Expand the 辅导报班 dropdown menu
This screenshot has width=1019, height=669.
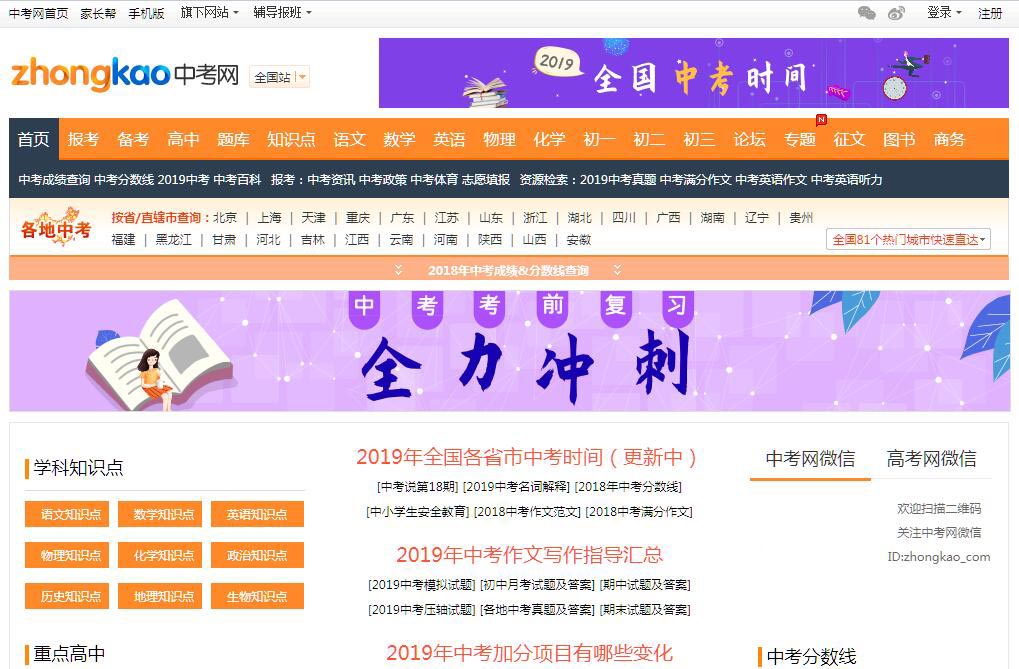click(x=282, y=13)
